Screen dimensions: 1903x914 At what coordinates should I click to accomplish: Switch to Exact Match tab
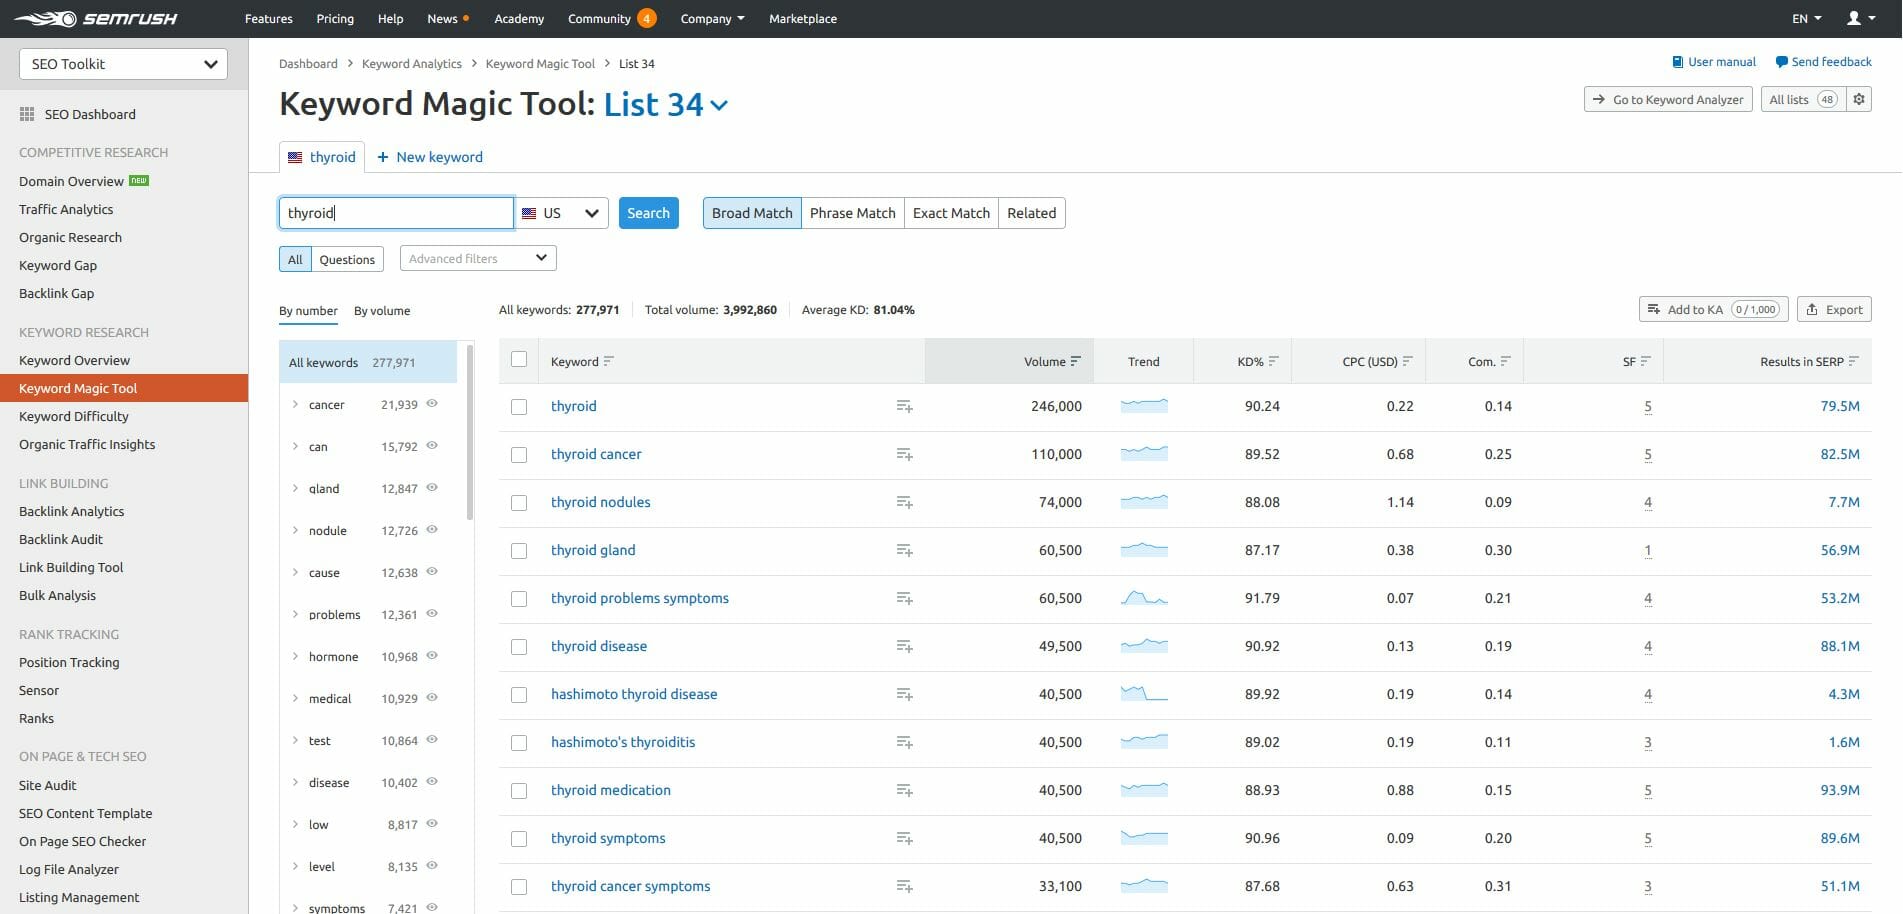point(951,213)
